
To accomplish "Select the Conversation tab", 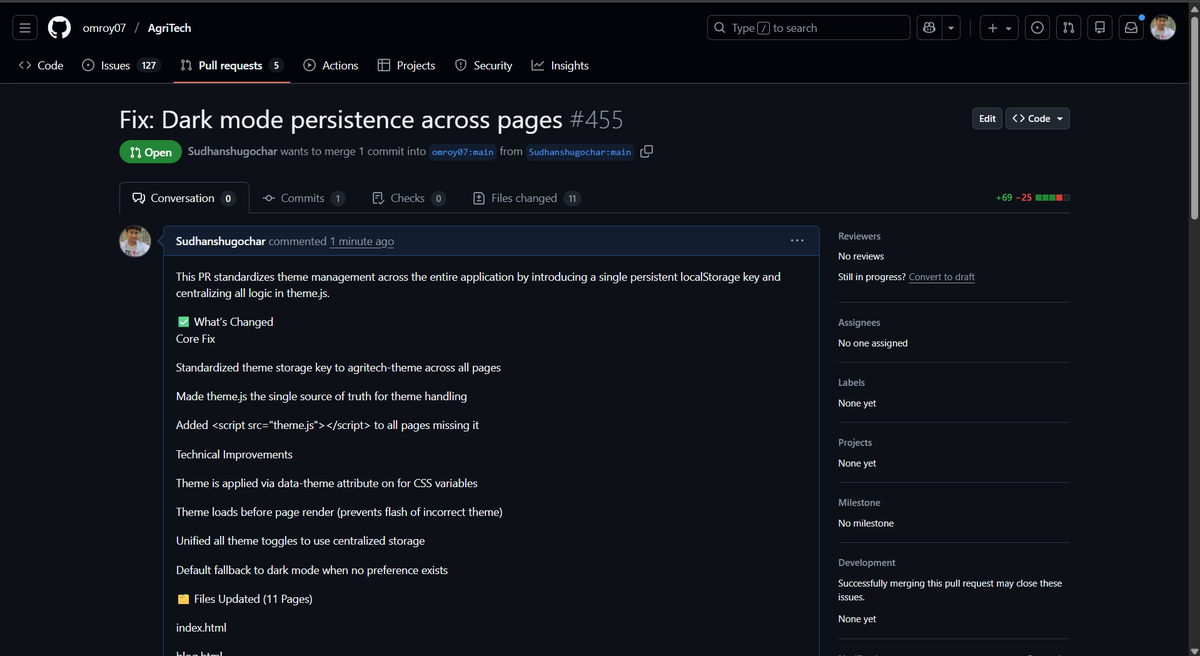I will [x=184, y=198].
